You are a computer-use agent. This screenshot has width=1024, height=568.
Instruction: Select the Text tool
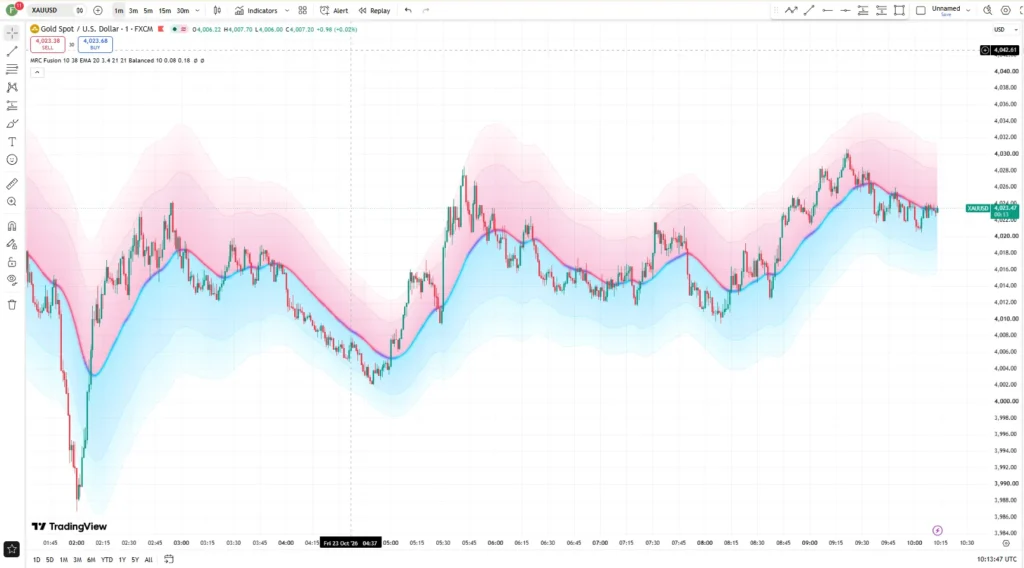pos(12,142)
